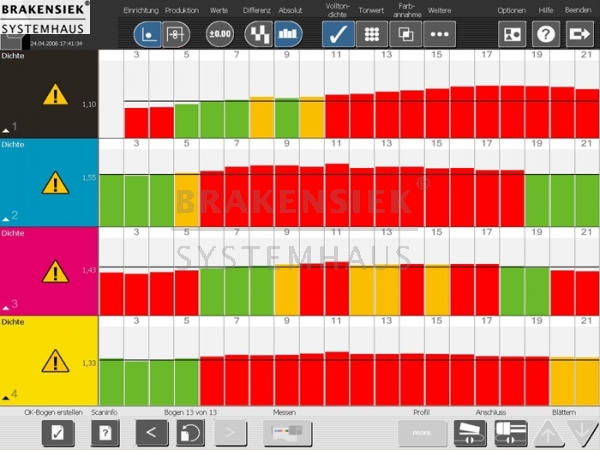Open the Optionen button
The height and width of the screenshot is (450, 600).
[512, 34]
